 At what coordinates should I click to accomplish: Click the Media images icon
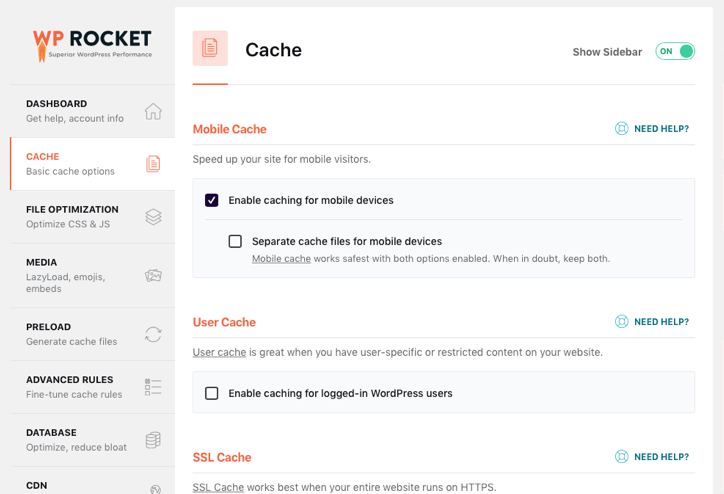click(x=153, y=275)
